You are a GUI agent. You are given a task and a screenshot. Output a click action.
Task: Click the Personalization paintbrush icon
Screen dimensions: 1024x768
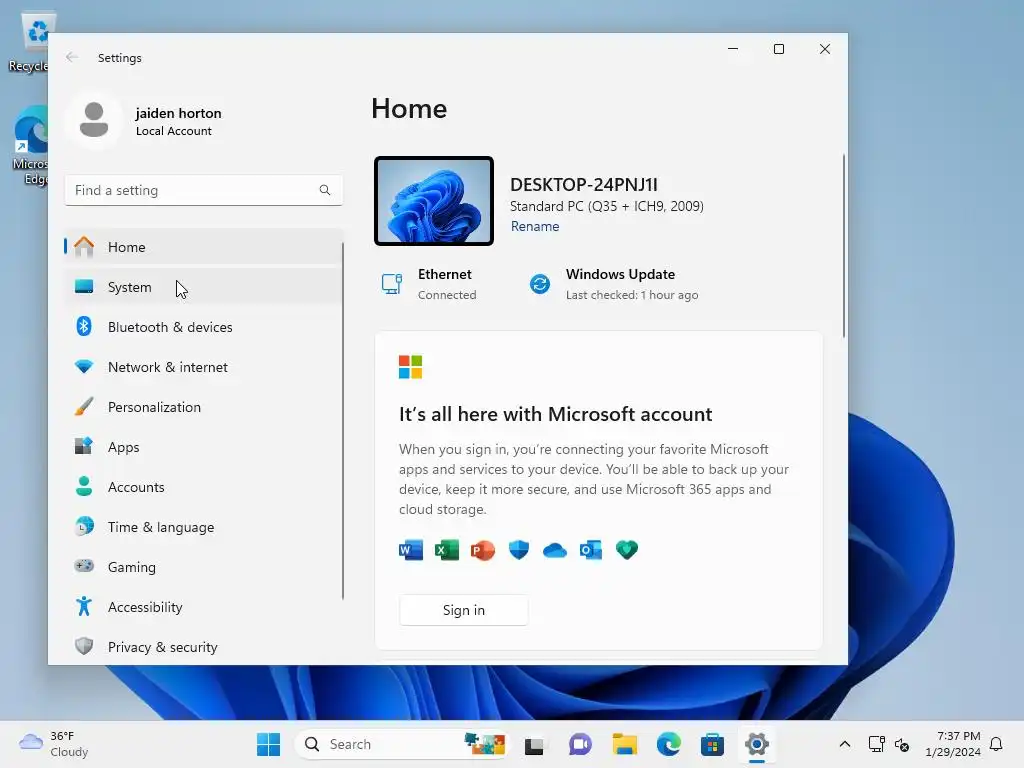click(84, 406)
